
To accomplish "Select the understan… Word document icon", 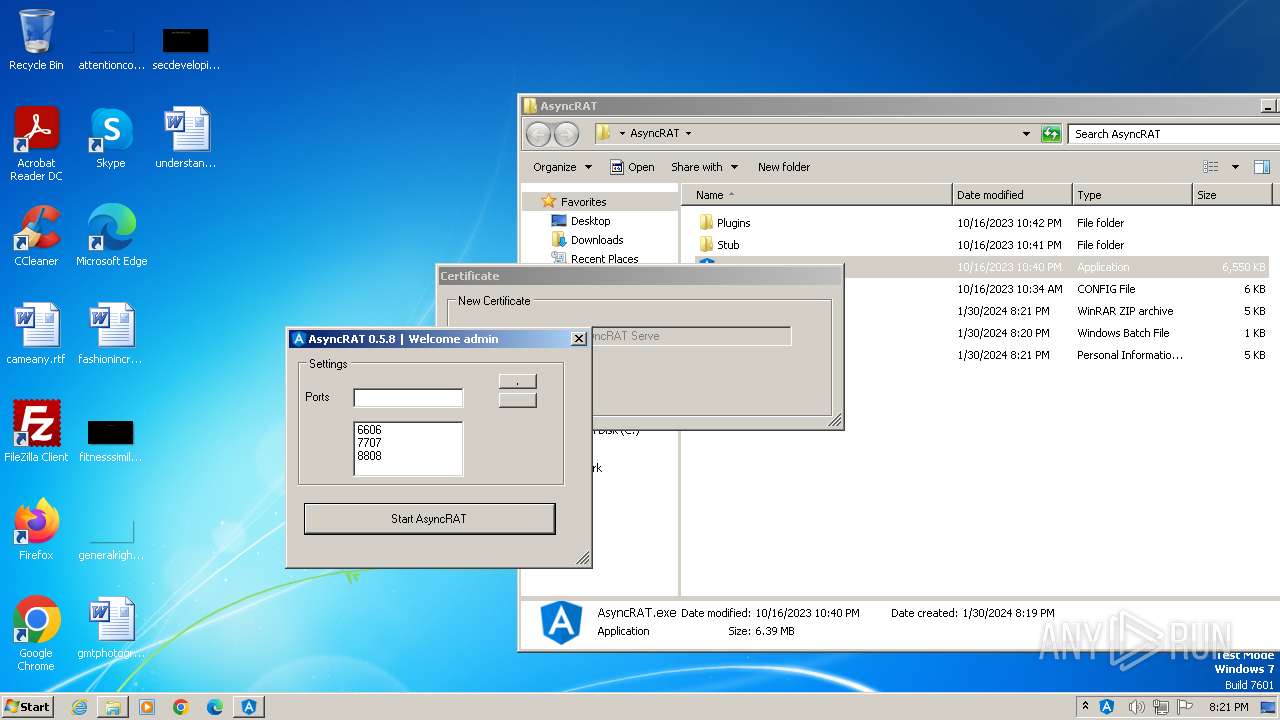I will click(186, 138).
